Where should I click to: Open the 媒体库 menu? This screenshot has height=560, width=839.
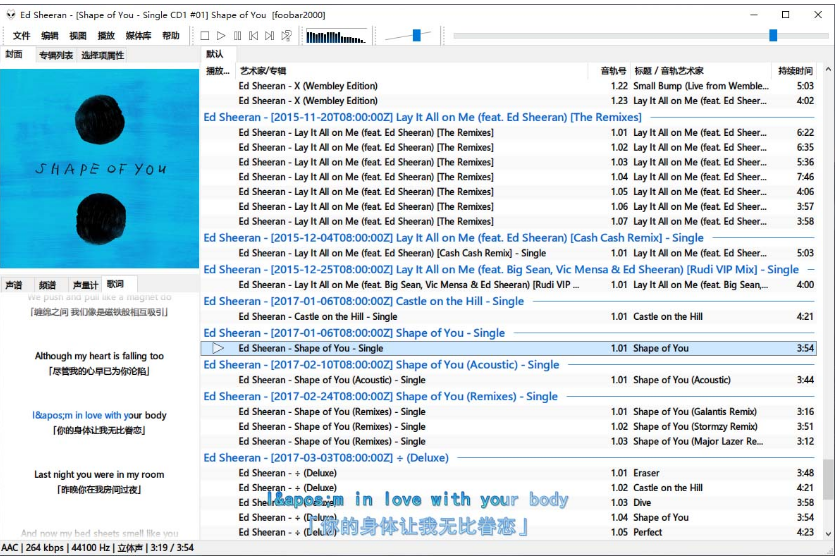[138, 36]
